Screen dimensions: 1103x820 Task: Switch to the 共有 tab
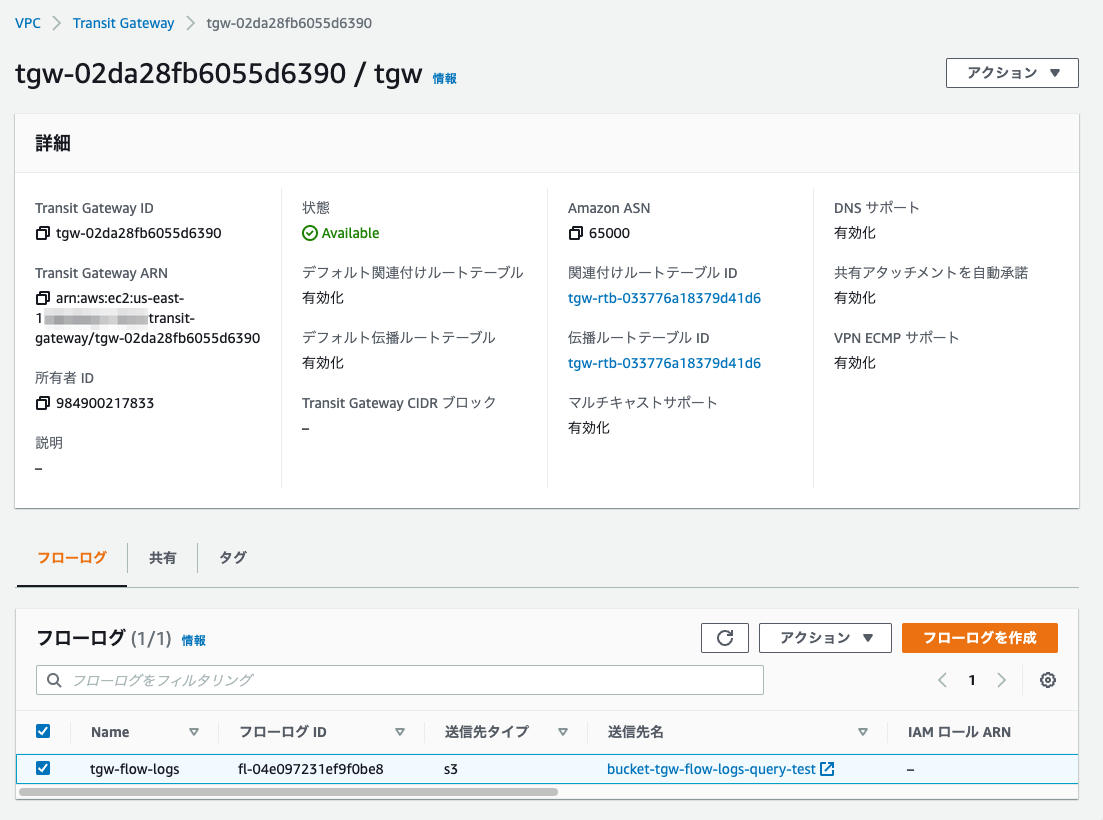162,558
